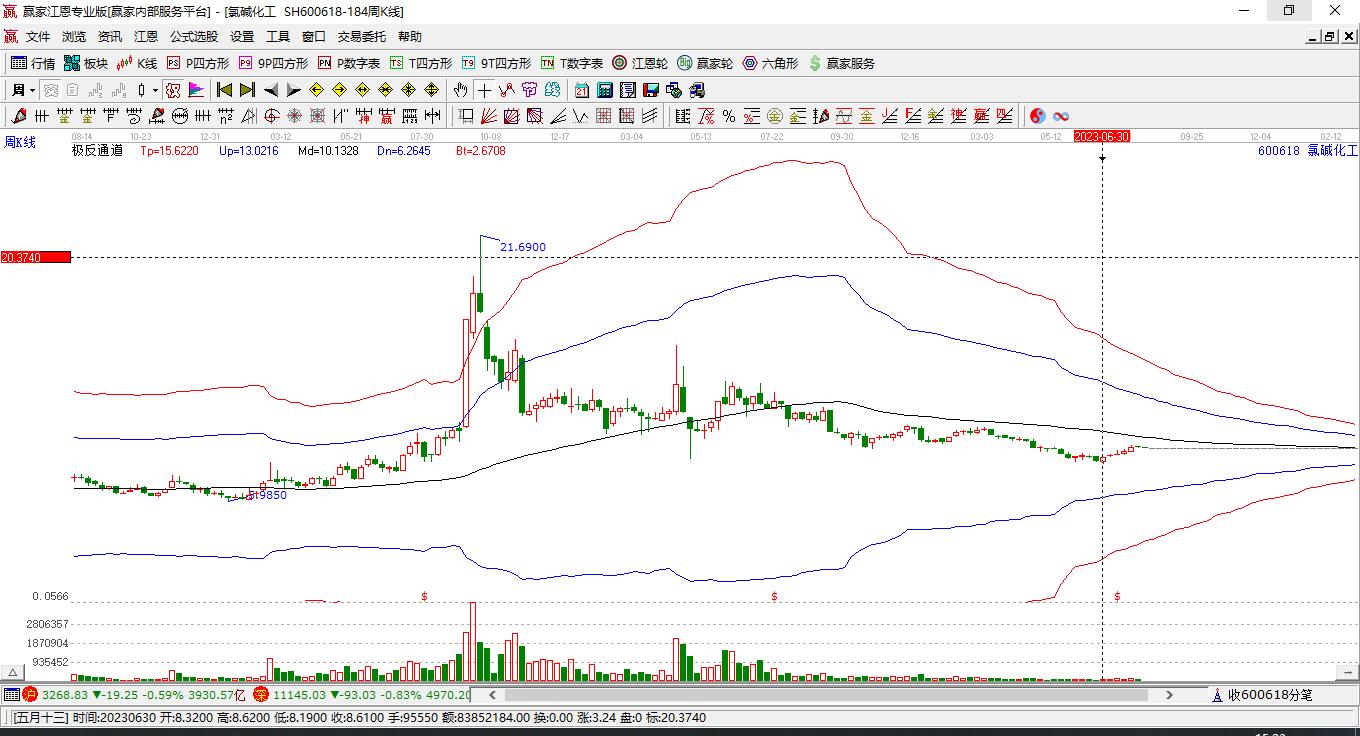This screenshot has width=1360, height=736.
Task: Open the 六角形 hexagon tool
Action: click(770, 63)
